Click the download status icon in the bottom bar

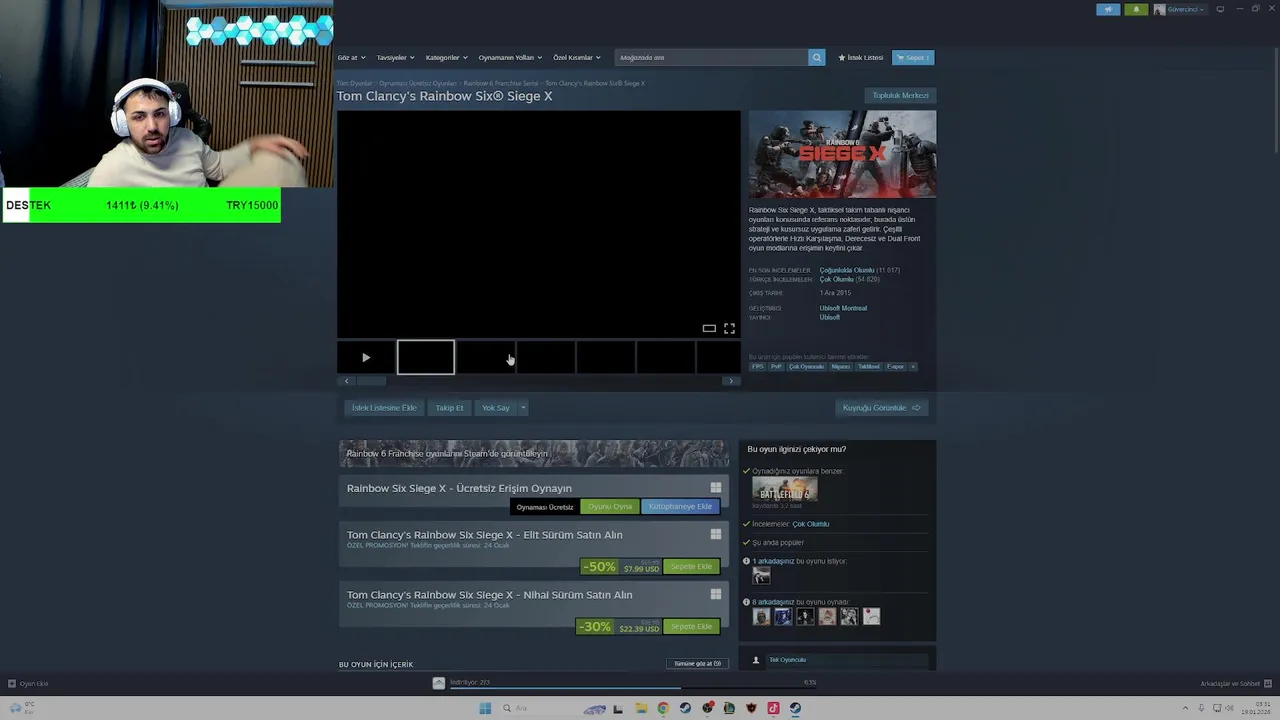438,683
